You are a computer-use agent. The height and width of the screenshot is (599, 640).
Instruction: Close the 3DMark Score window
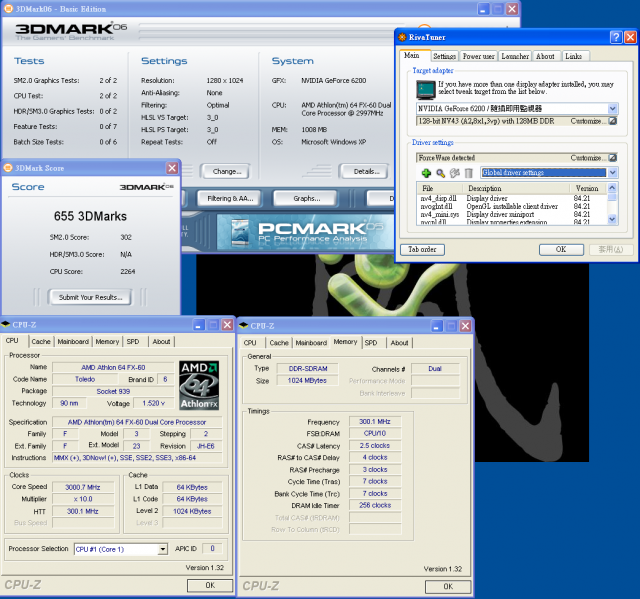[x=172, y=168]
